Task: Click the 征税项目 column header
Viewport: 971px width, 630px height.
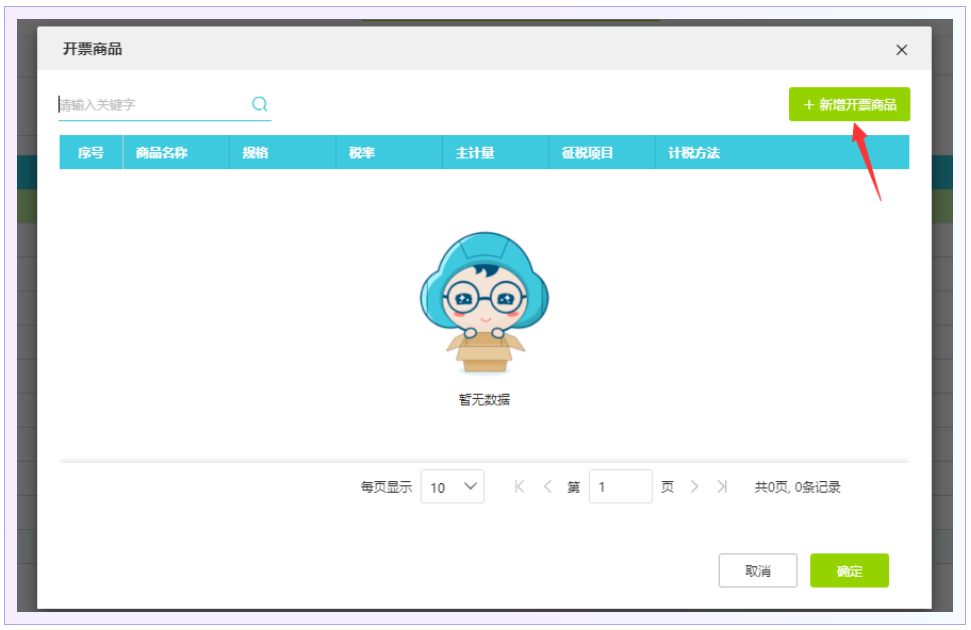Action: [x=588, y=153]
